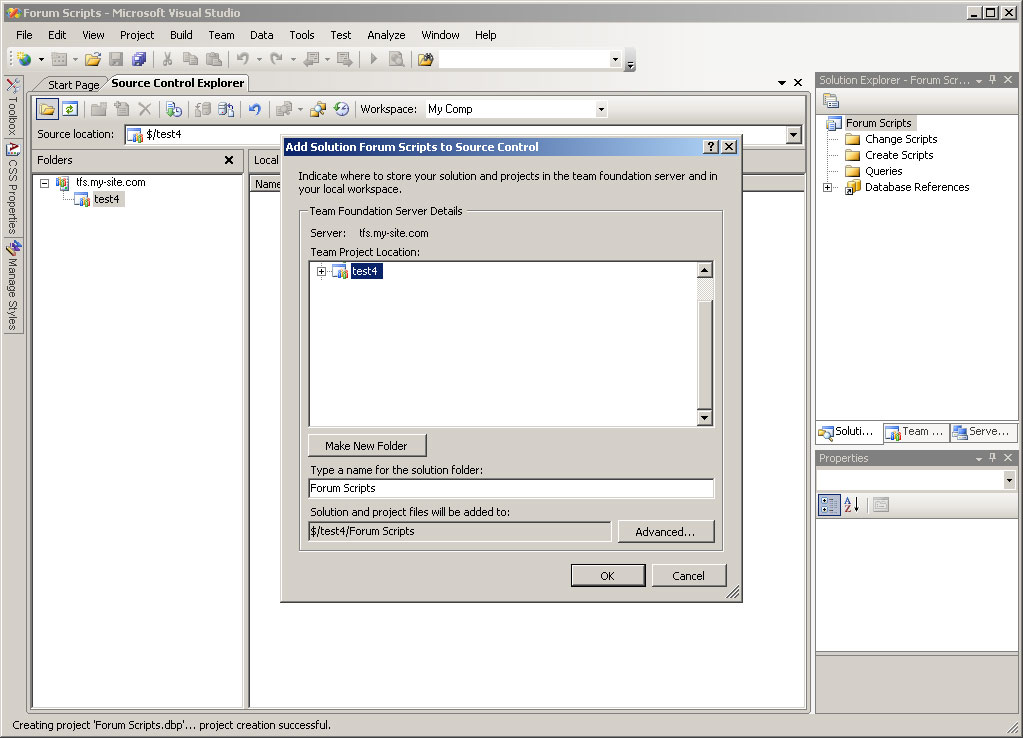The width and height of the screenshot is (1023, 738).
Task: Click the Refresh icon in Source Control Explorer
Action: [x=70, y=109]
